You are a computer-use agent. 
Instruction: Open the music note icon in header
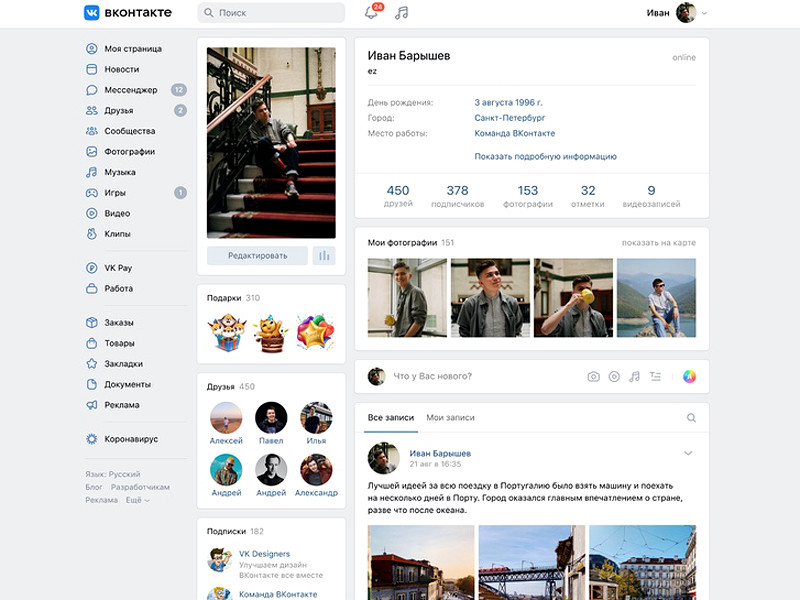click(402, 13)
